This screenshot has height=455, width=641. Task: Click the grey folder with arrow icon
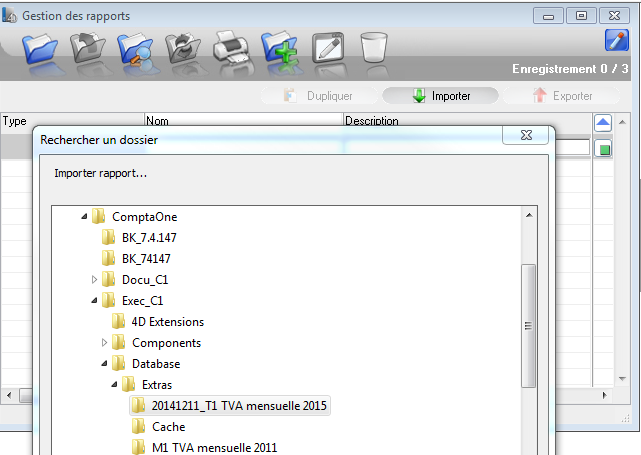[87, 48]
